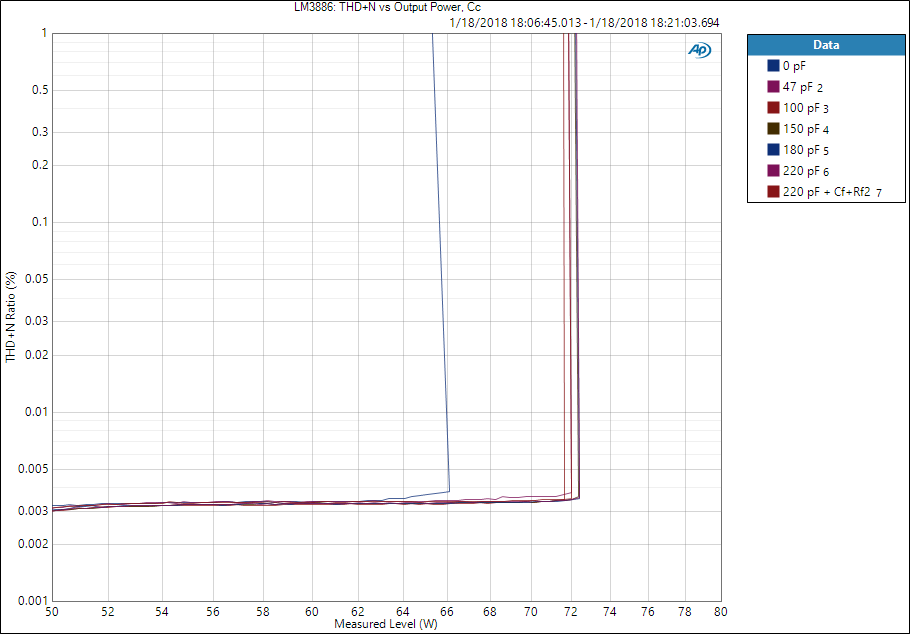
Task: Click the x-axis tick label '50'
Action: tap(52, 611)
